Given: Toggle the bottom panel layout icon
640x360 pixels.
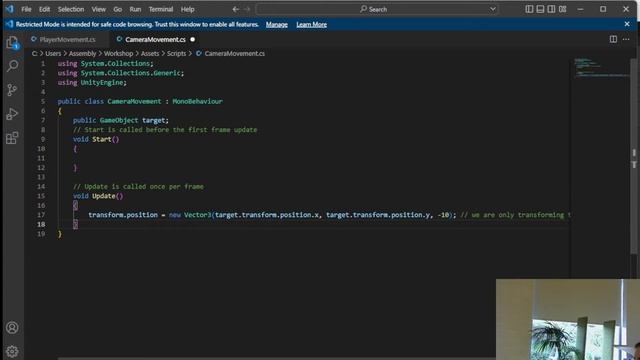Looking at the screenshot, I should 540,9.
